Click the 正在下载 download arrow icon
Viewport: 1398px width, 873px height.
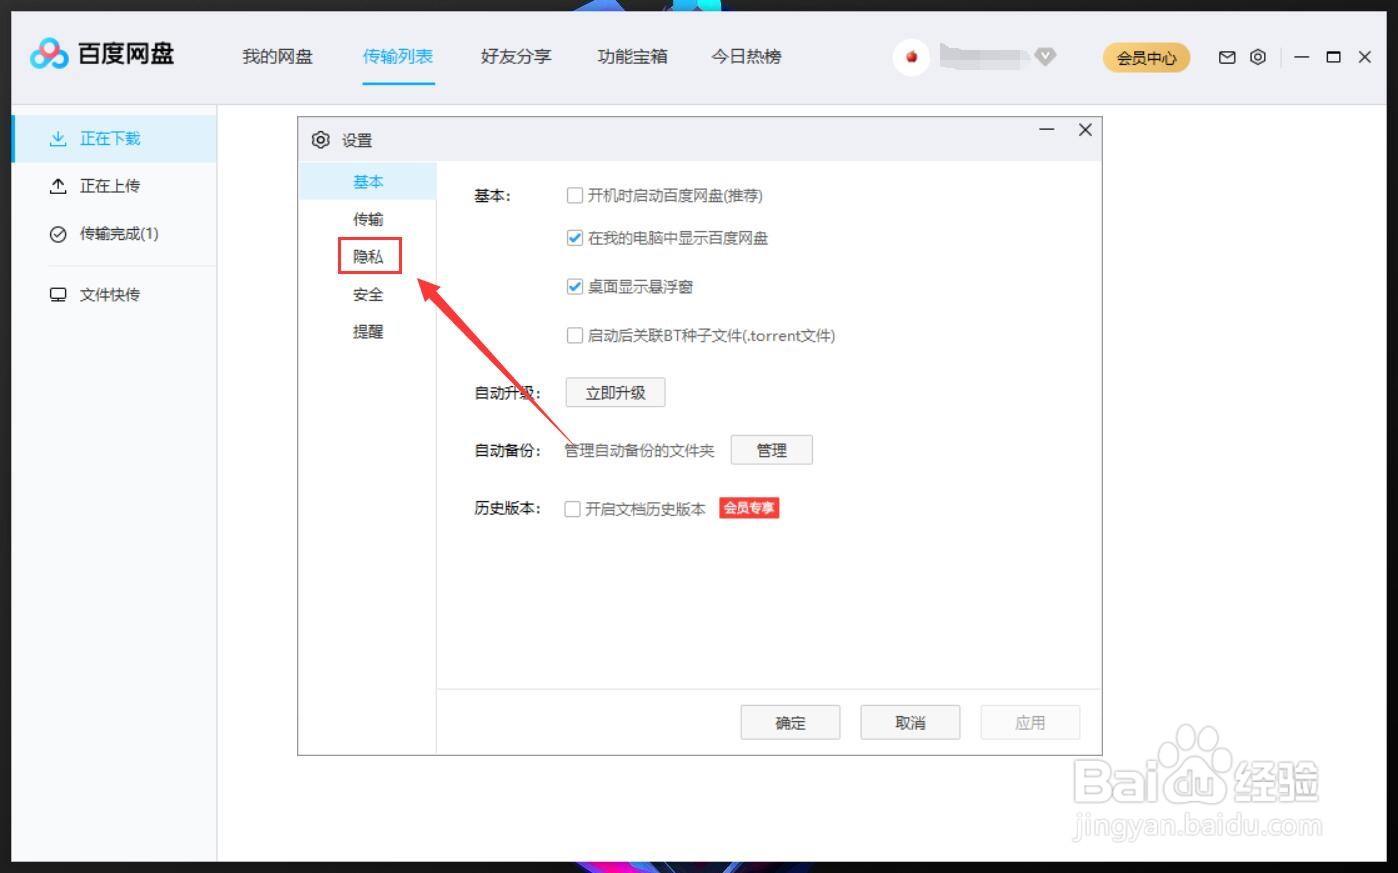58,138
